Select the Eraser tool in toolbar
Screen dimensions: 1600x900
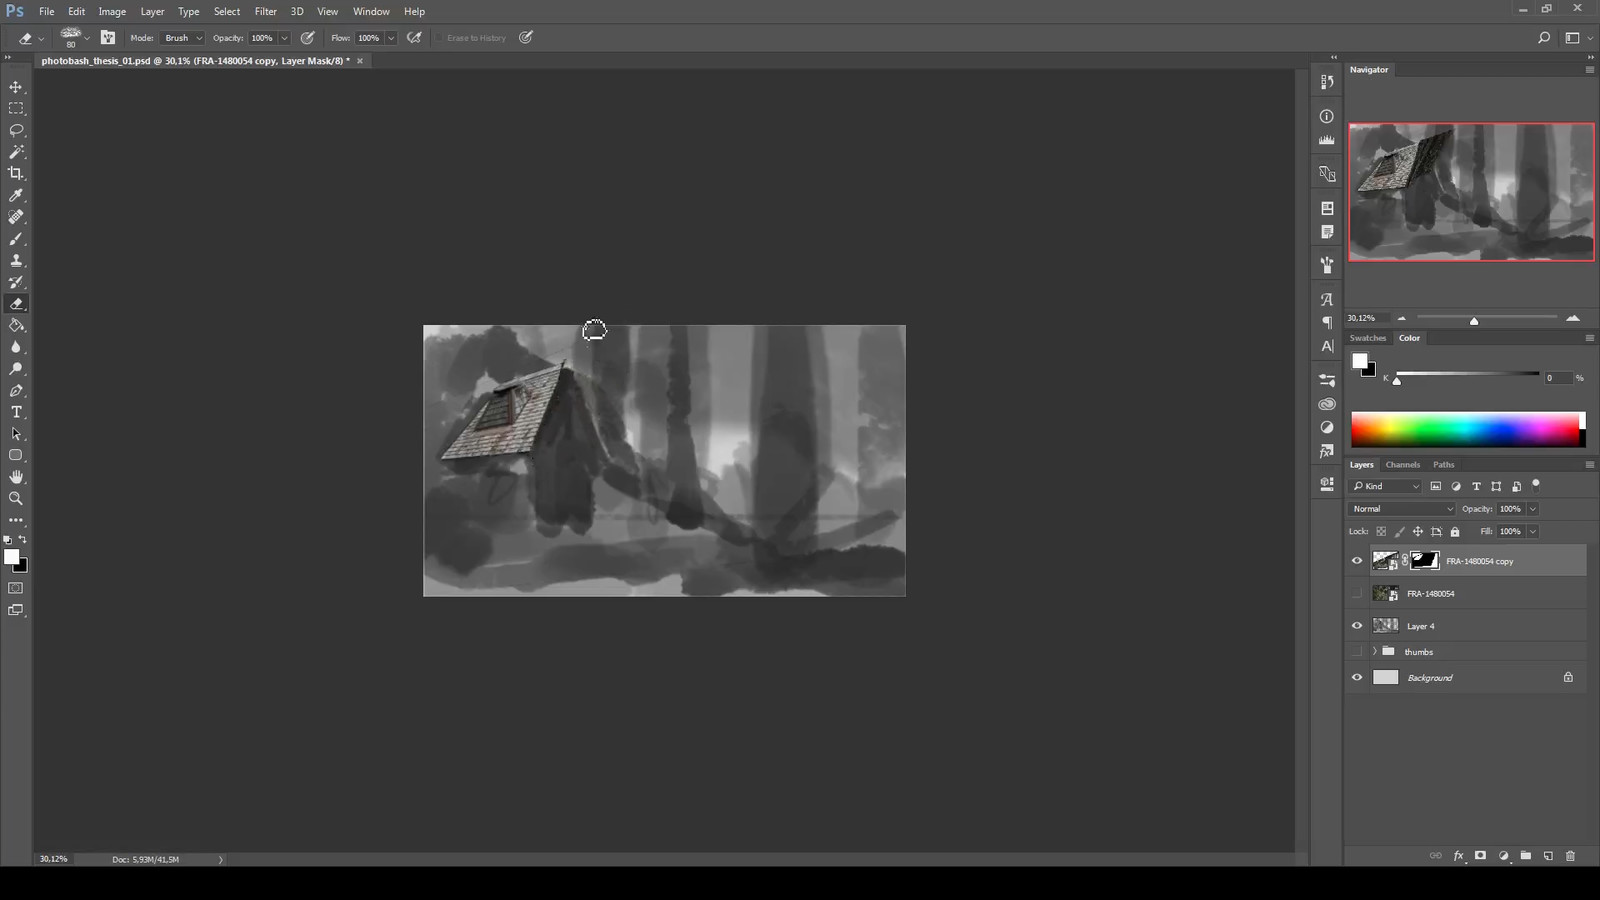point(16,304)
